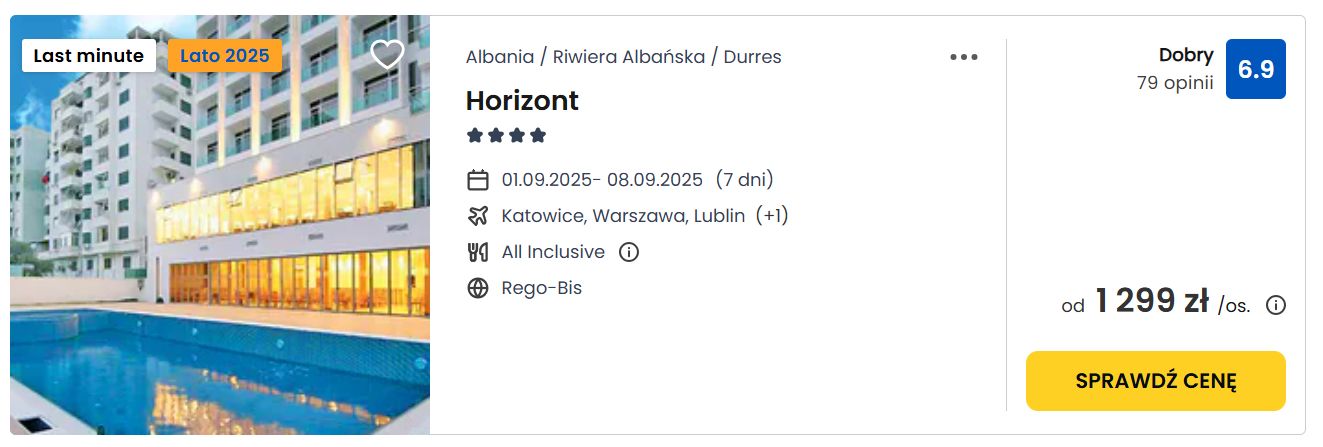Click the cutlery meal plan icon
1323x447 pixels.
(x=478, y=252)
